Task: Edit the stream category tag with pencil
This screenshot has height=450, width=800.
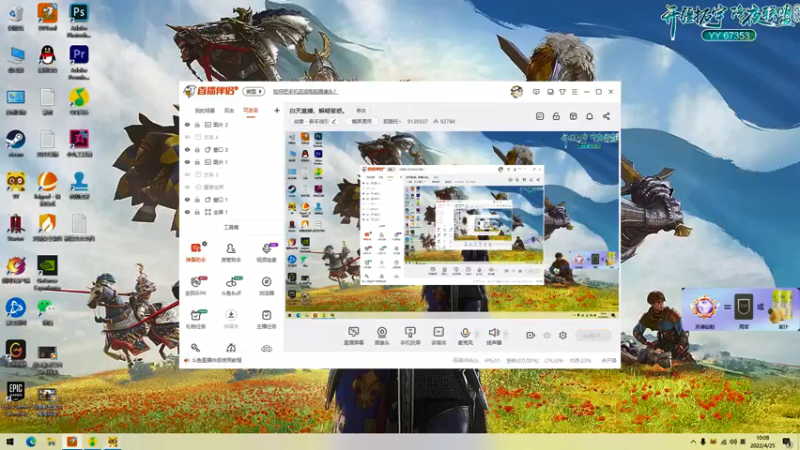Action: pos(334,121)
